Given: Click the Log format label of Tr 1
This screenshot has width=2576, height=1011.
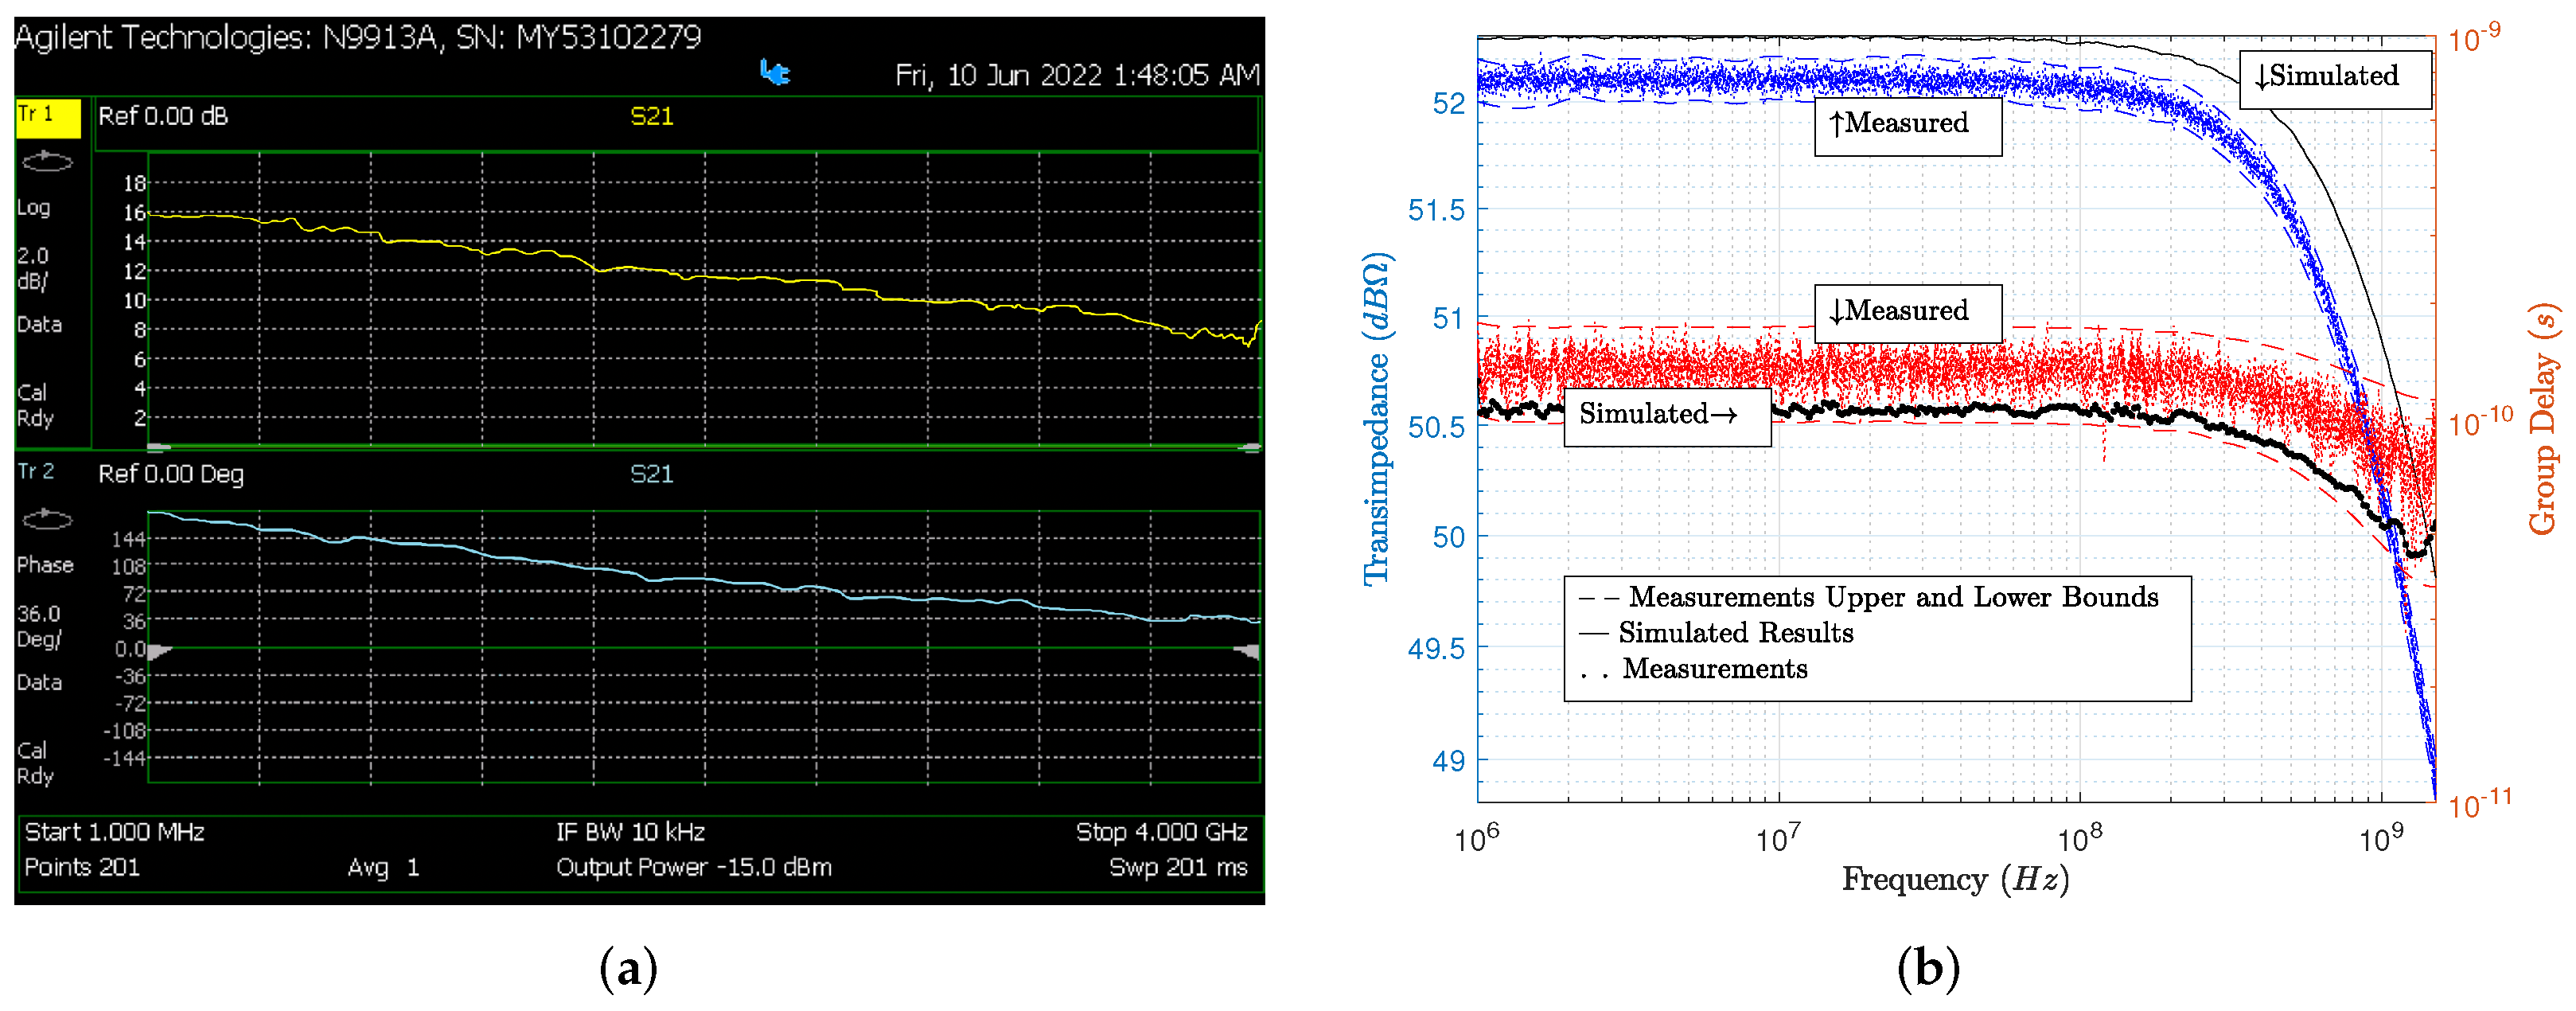Looking at the screenshot, I should (x=33, y=208).
